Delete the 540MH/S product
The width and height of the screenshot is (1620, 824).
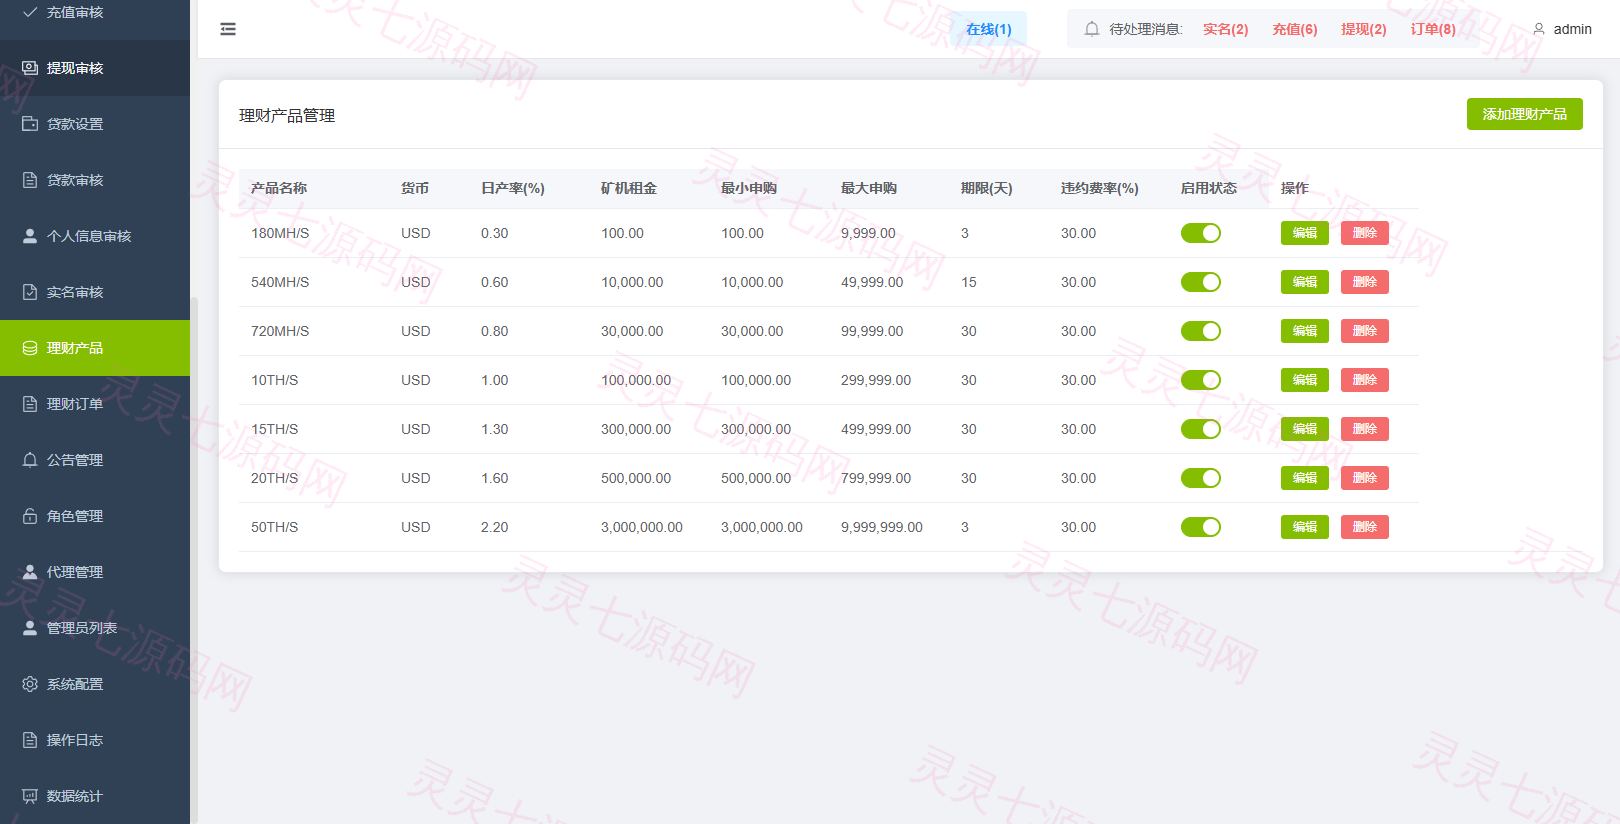[x=1365, y=282]
